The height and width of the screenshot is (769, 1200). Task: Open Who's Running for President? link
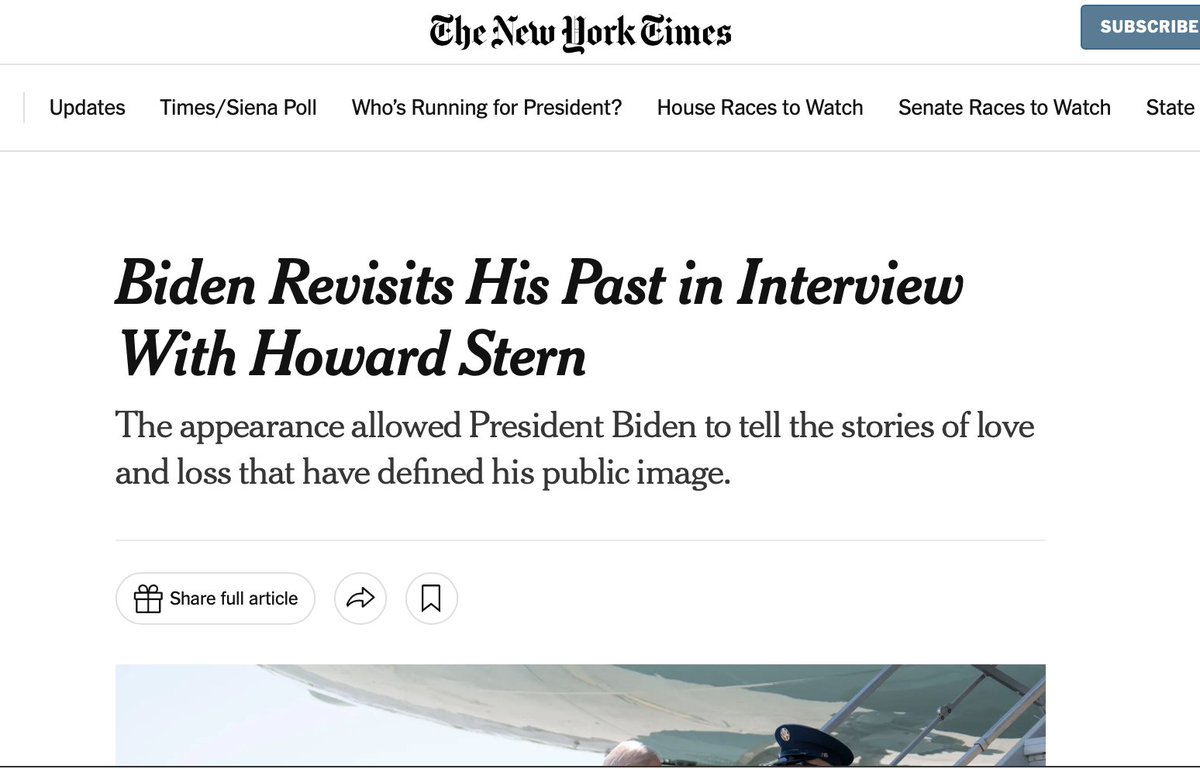click(486, 108)
